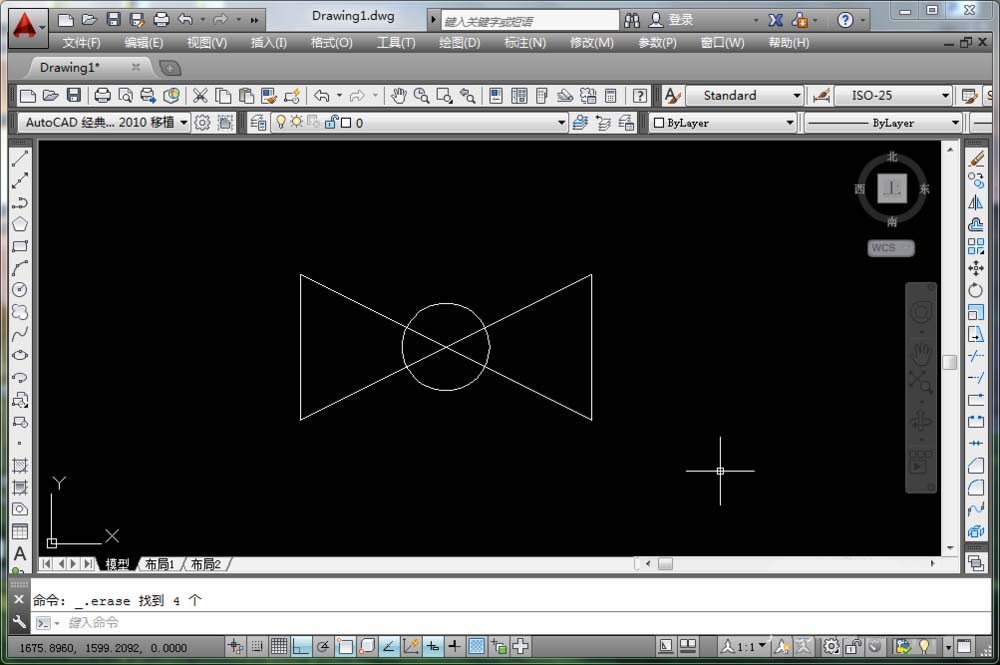Open the undo history dropdown arrow
The height and width of the screenshot is (665, 1000).
point(339,96)
